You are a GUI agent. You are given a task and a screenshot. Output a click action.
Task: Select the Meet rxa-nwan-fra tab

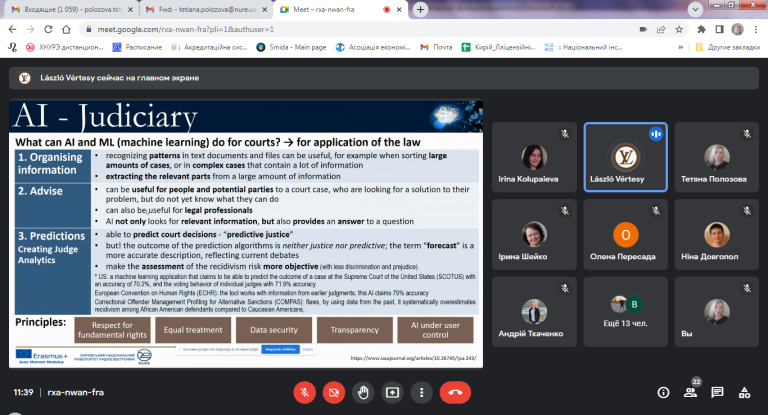point(332,9)
